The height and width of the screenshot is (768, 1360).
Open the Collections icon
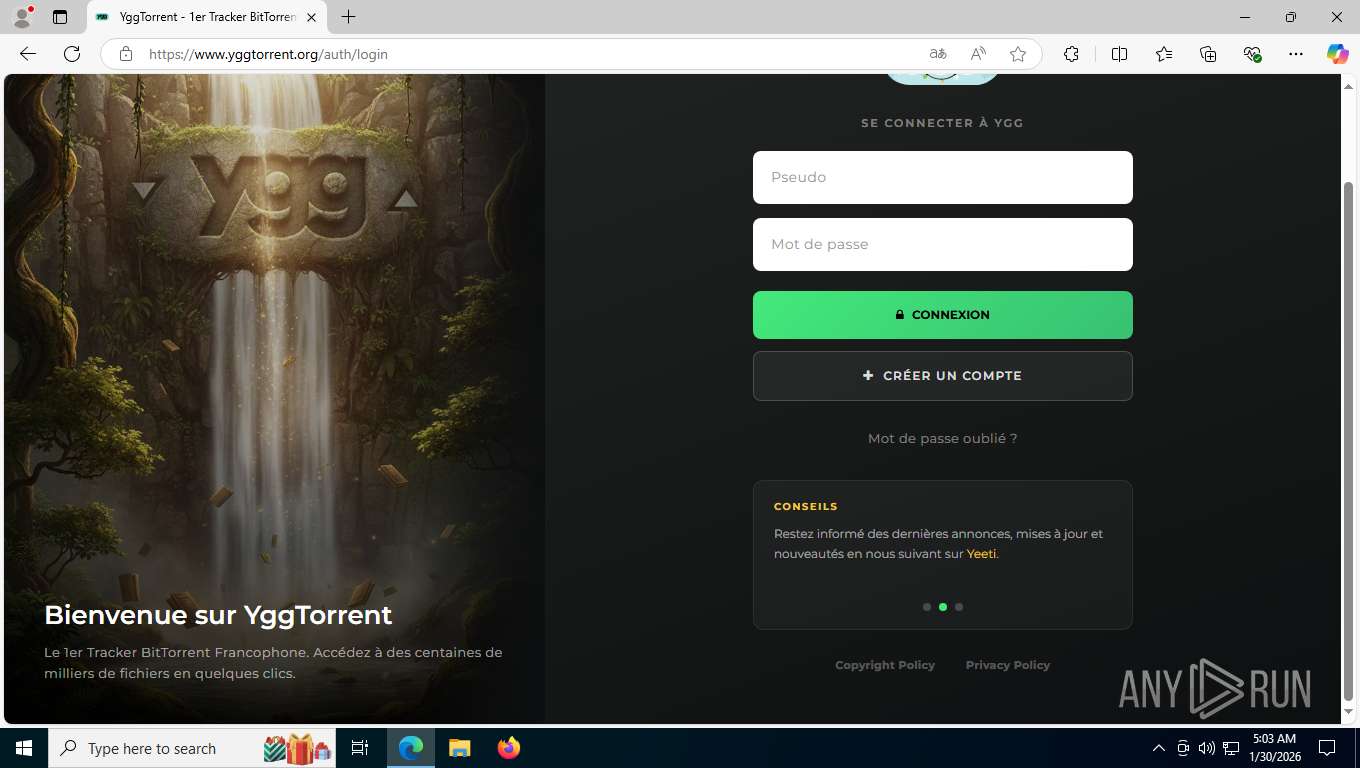tap(1208, 54)
